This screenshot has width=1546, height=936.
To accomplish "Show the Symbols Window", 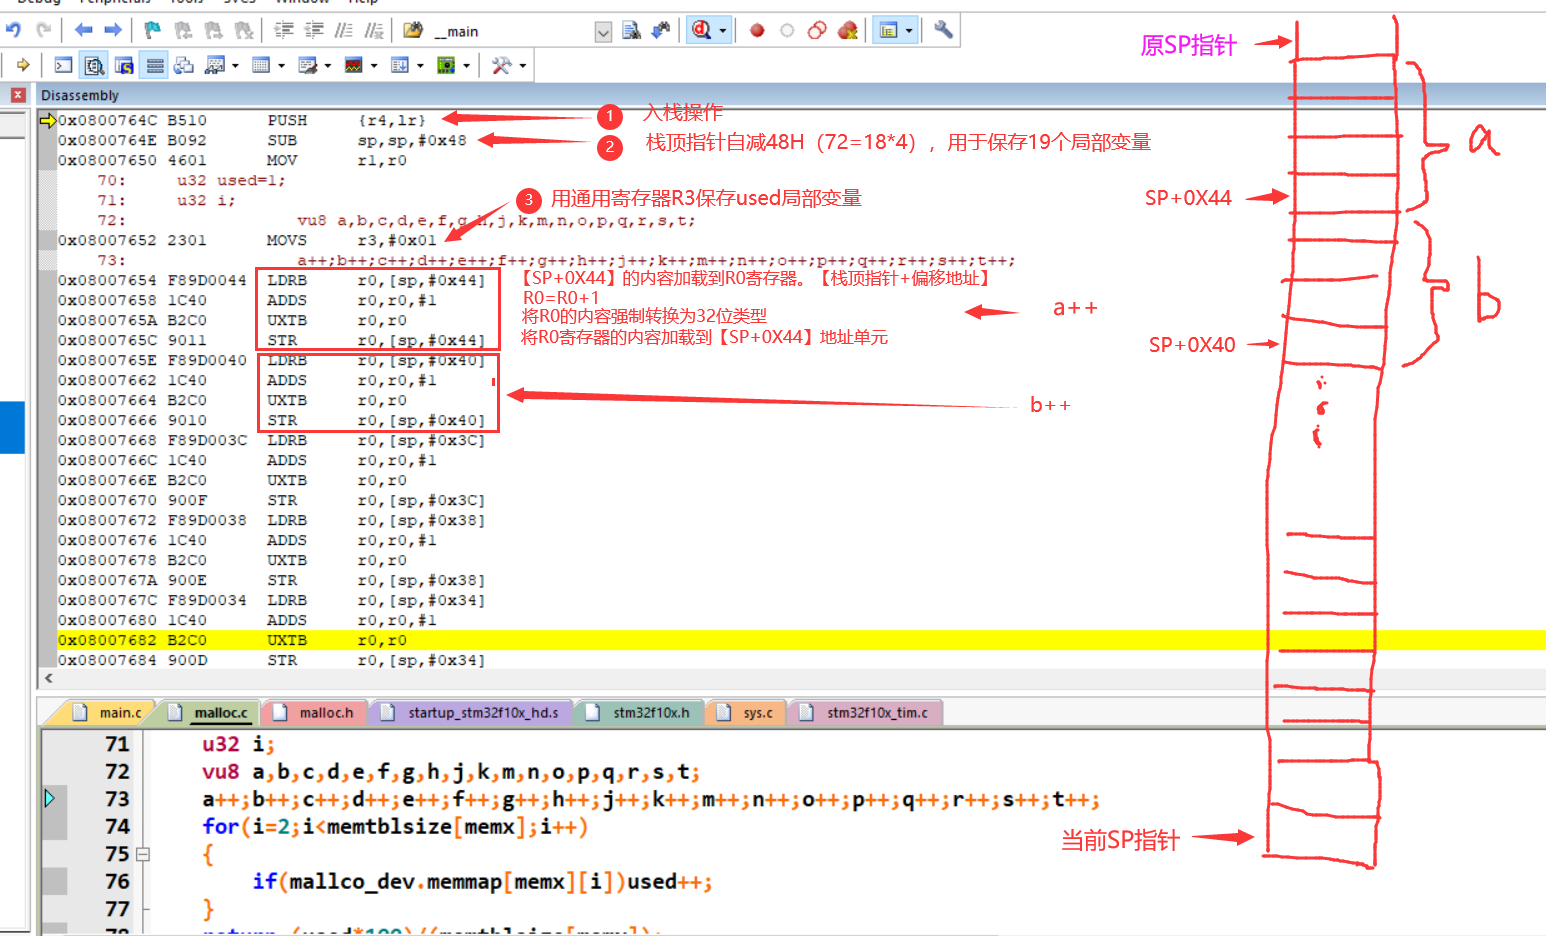I will click(x=124, y=64).
